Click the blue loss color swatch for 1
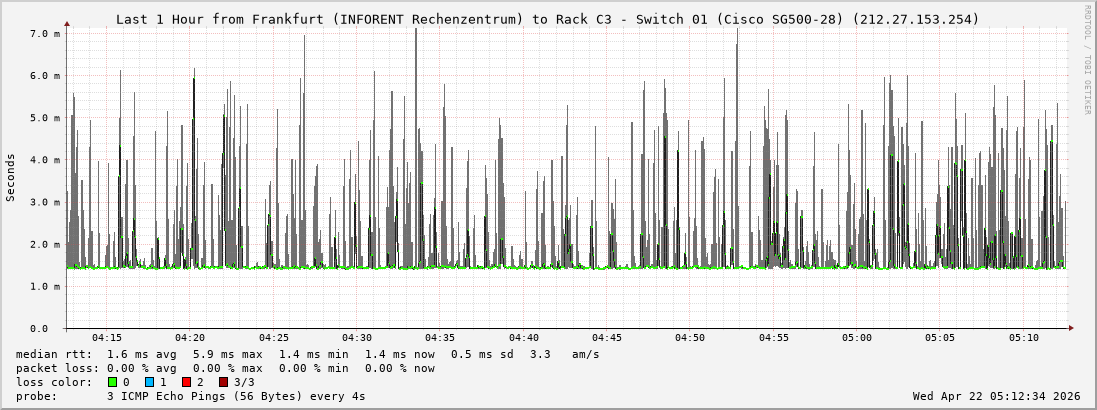The width and height of the screenshot is (1097, 410). (149, 382)
